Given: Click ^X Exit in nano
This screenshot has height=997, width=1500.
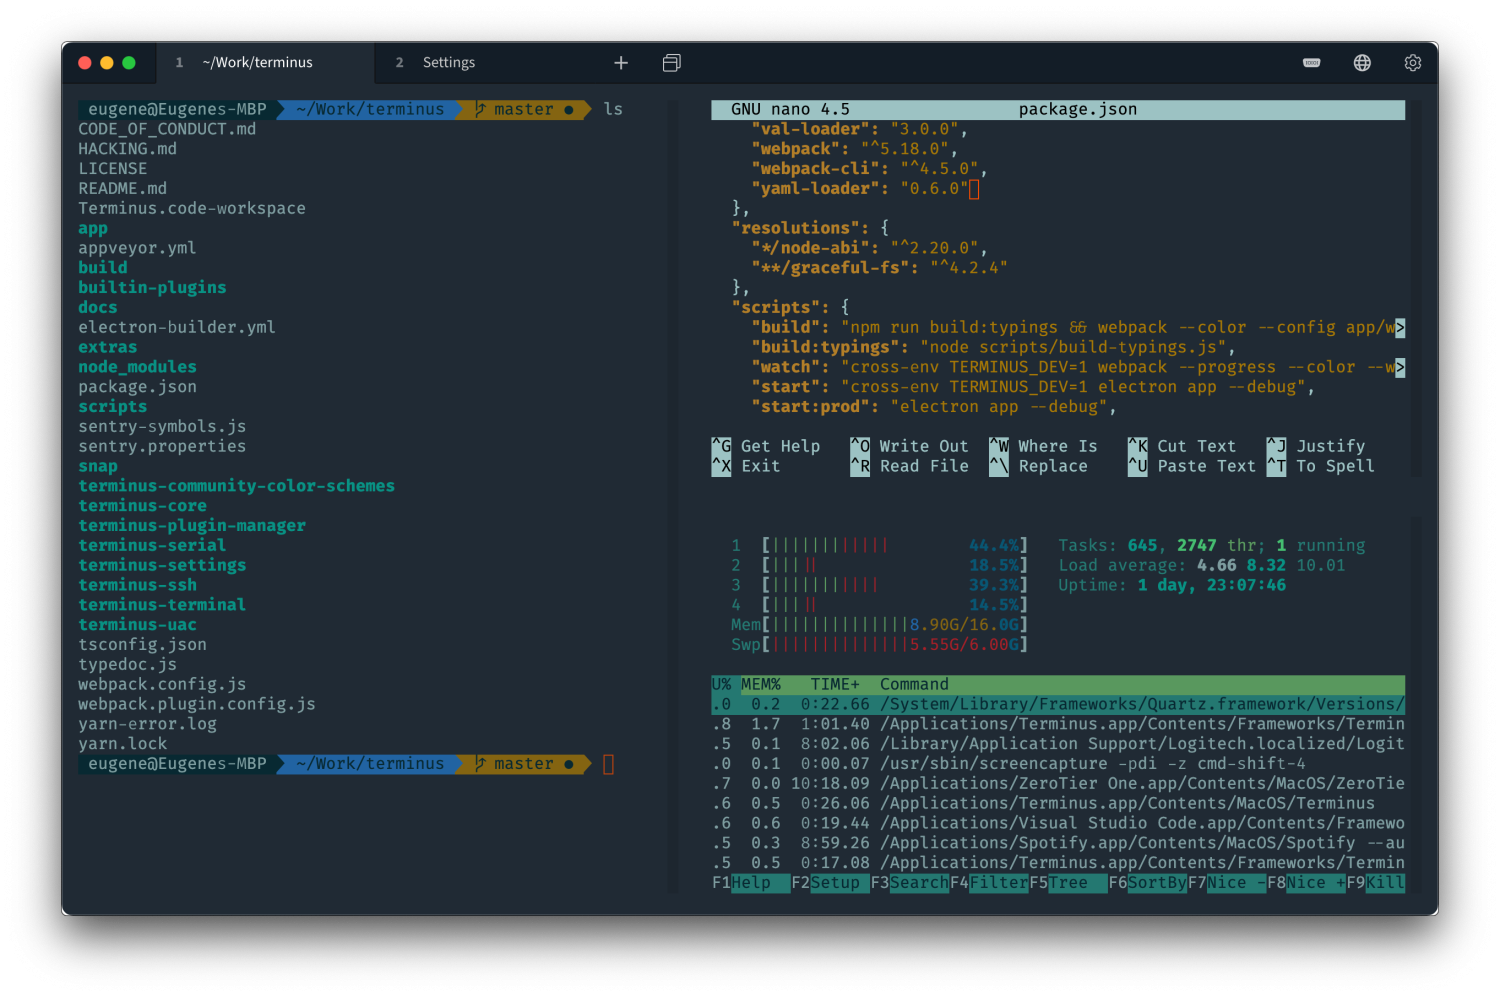Looking at the screenshot, I should (746, 467).
